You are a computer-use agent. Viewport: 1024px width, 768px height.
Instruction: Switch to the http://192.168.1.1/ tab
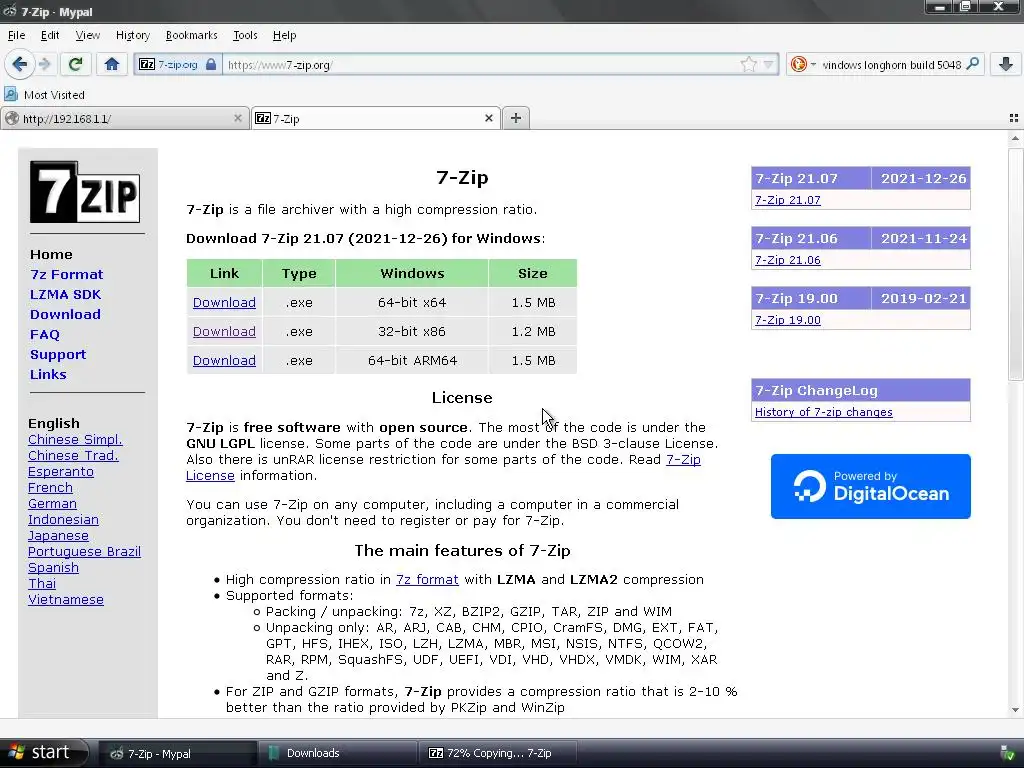coord(124,118)
